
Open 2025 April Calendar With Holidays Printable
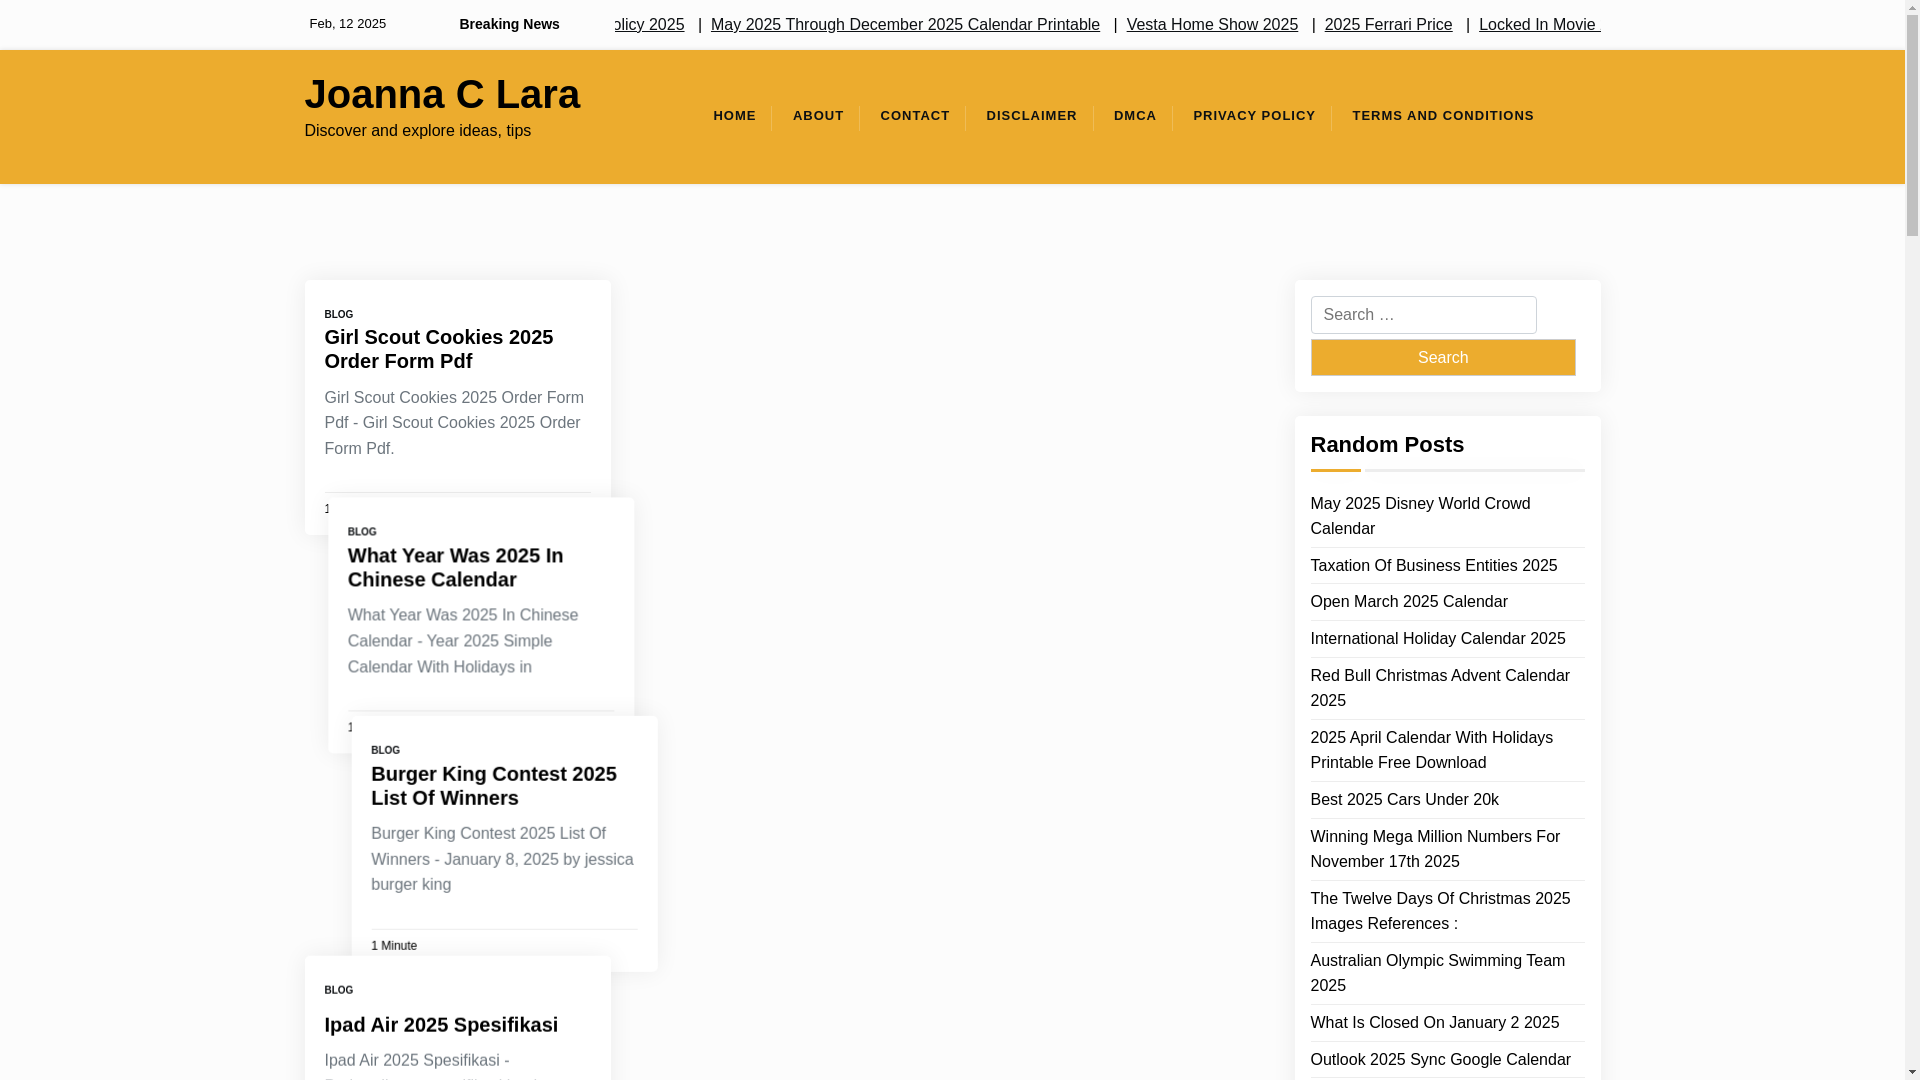point(1431,750)
